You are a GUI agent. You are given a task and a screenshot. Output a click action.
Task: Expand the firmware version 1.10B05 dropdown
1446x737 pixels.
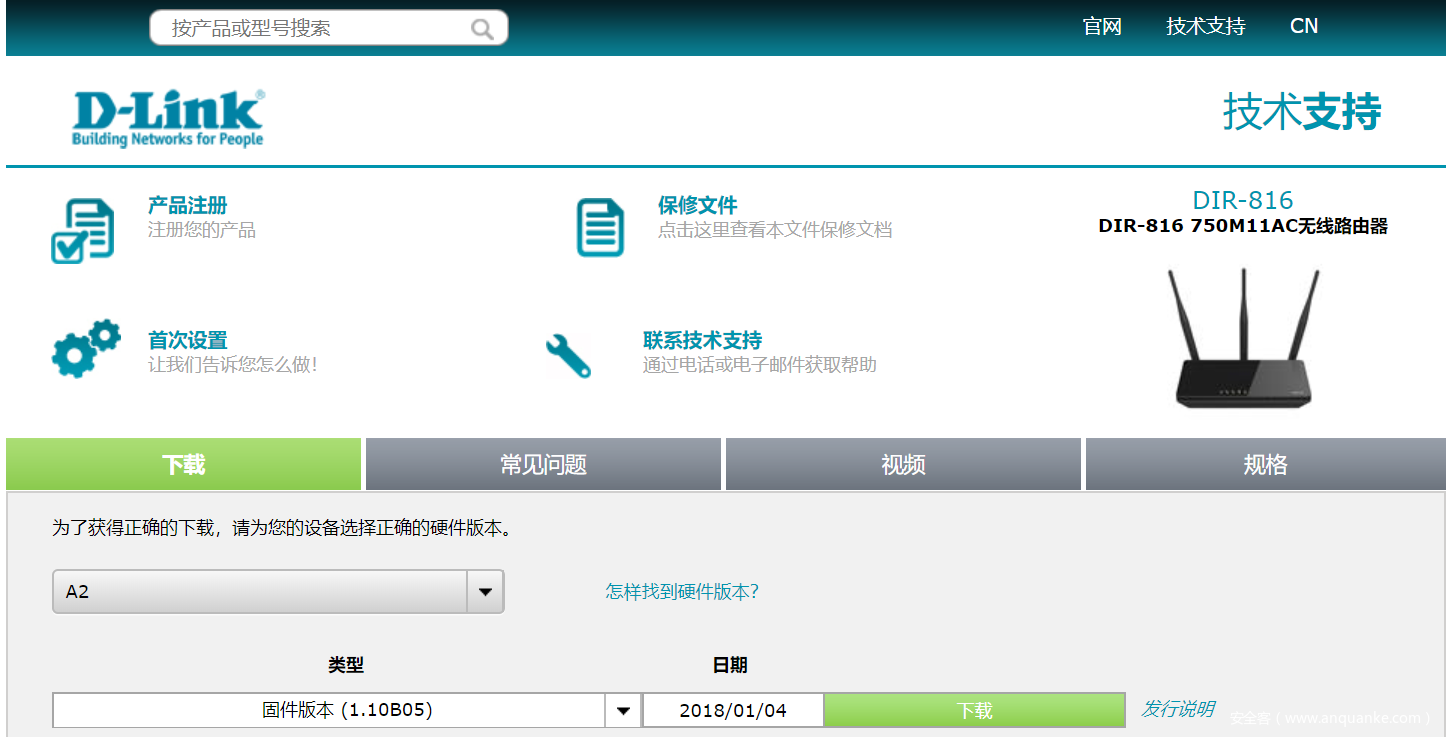coord(623,711)
